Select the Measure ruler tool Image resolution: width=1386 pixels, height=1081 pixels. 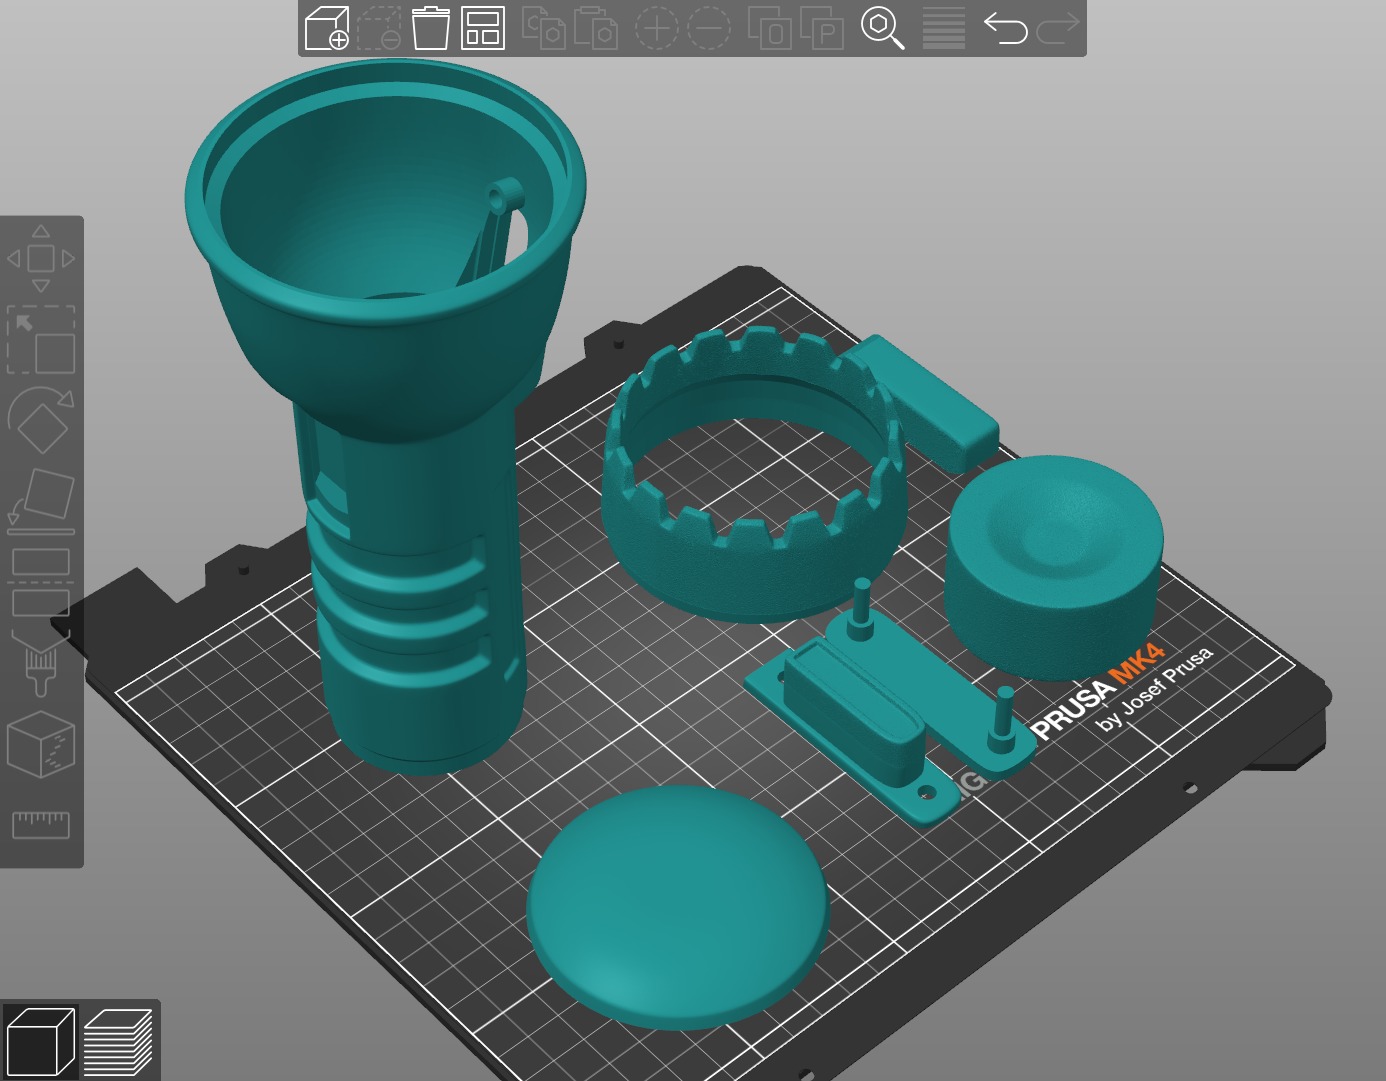pyautogui.click(x=41, y=825)
